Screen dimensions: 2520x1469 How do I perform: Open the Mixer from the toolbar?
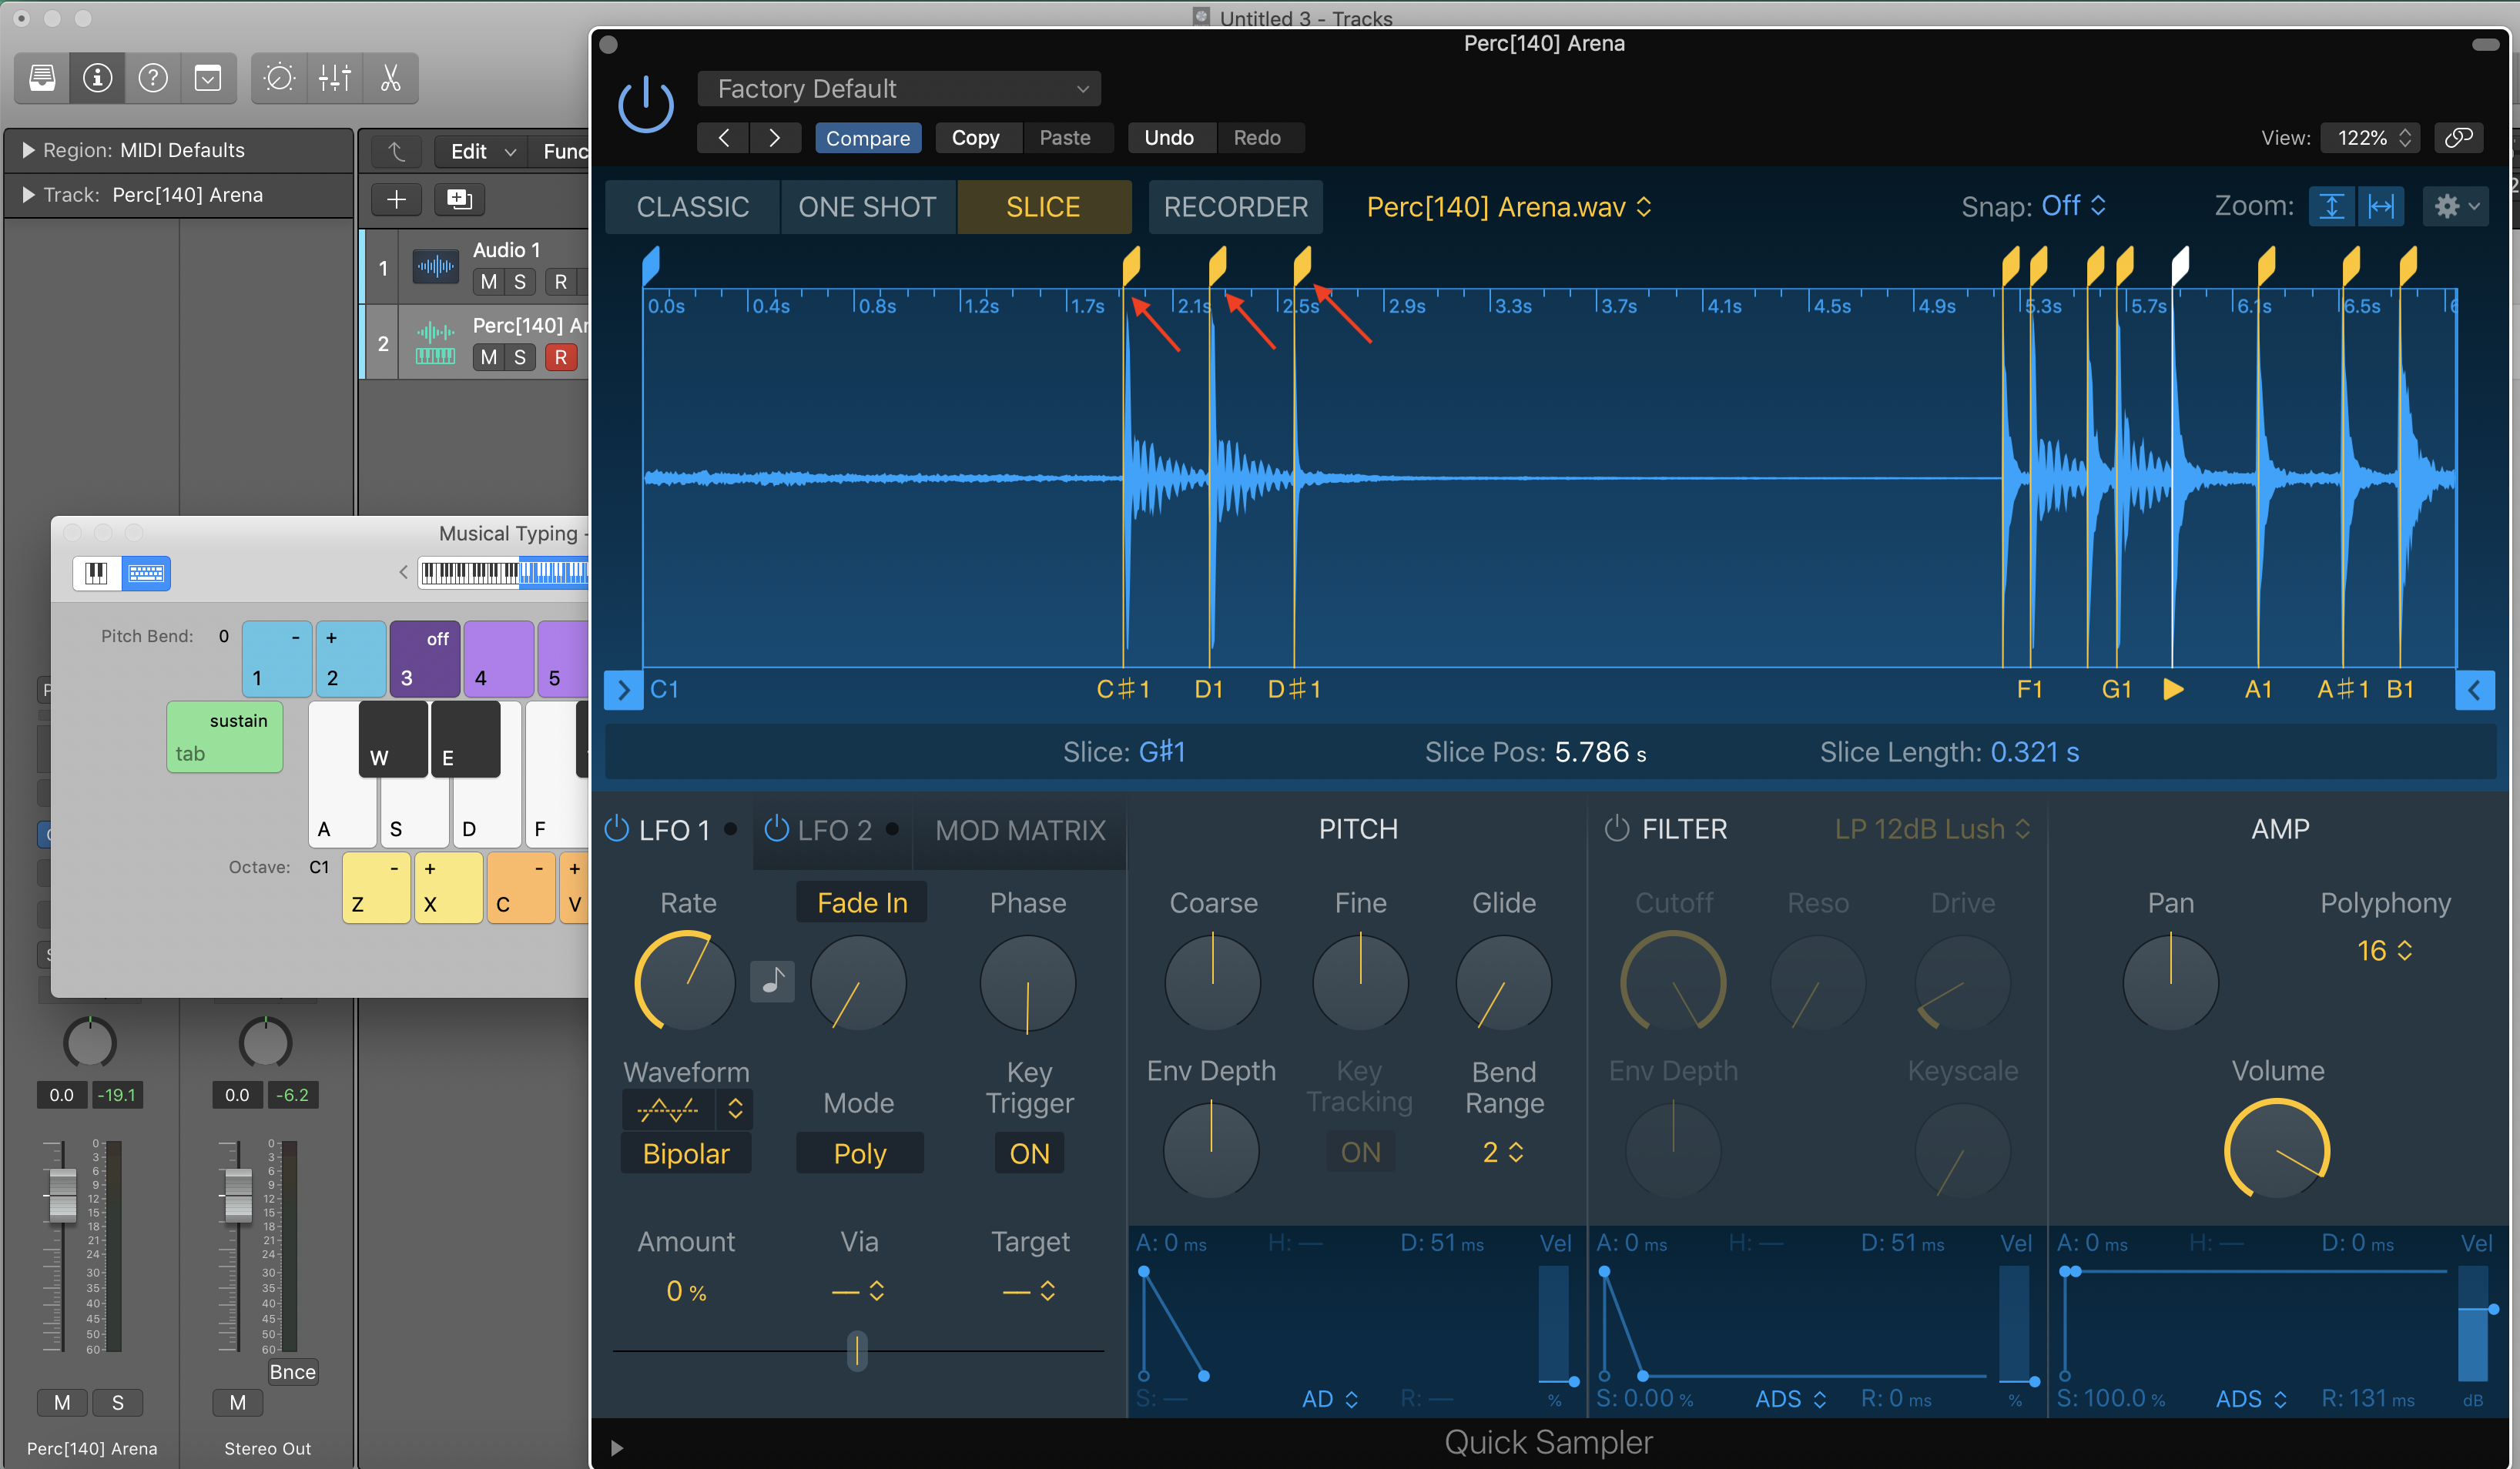point(335,78)
